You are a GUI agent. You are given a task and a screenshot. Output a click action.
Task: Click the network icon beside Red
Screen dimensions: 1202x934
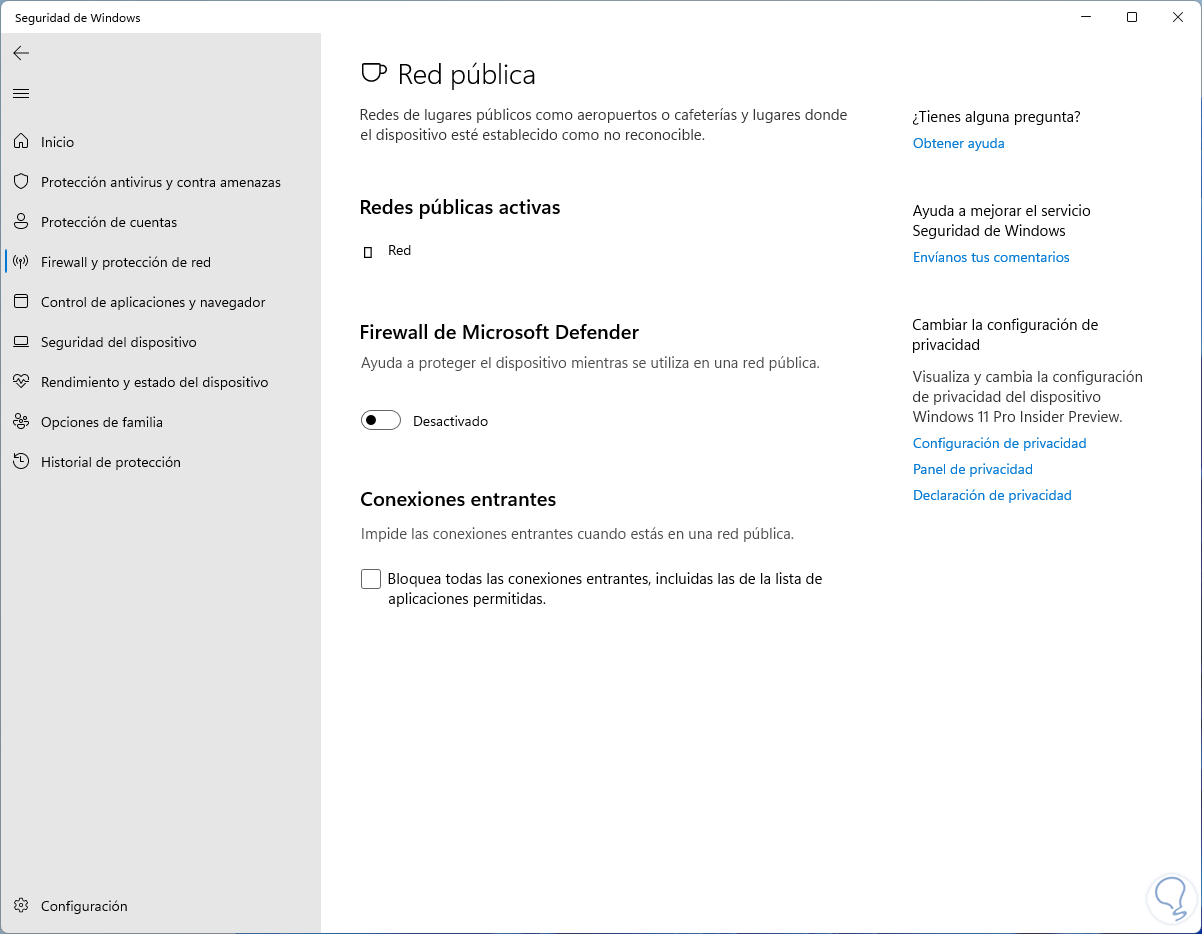[x=368, y=251]
